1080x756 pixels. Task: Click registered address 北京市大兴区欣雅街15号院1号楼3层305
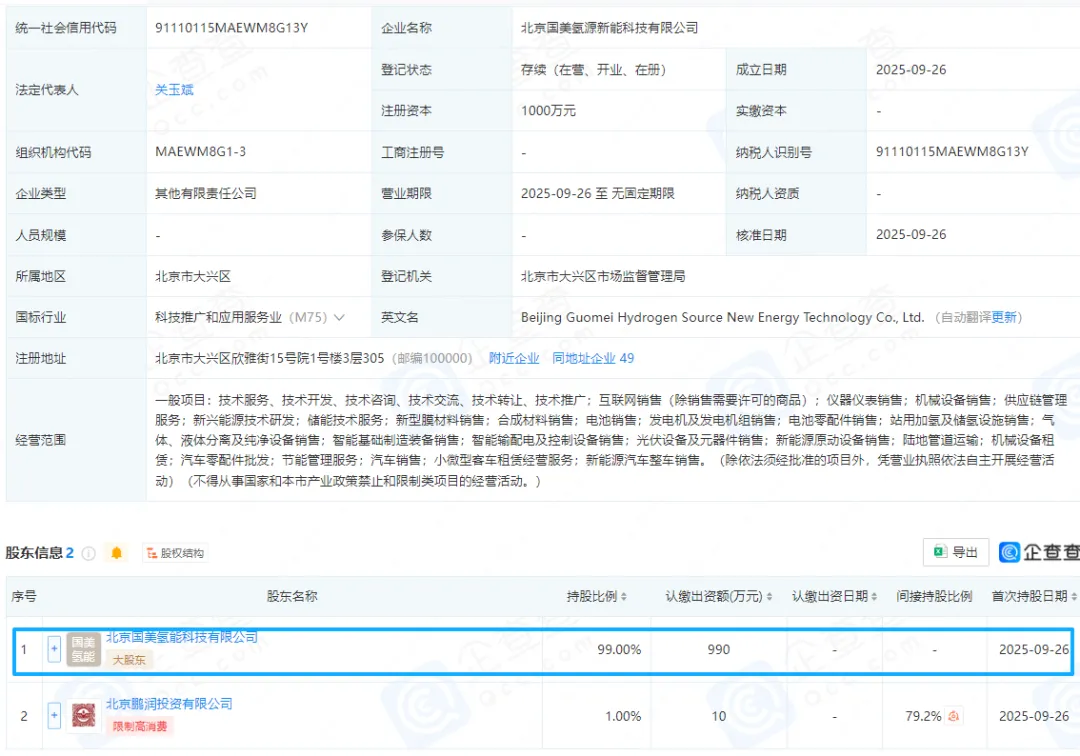coord(269,358)
